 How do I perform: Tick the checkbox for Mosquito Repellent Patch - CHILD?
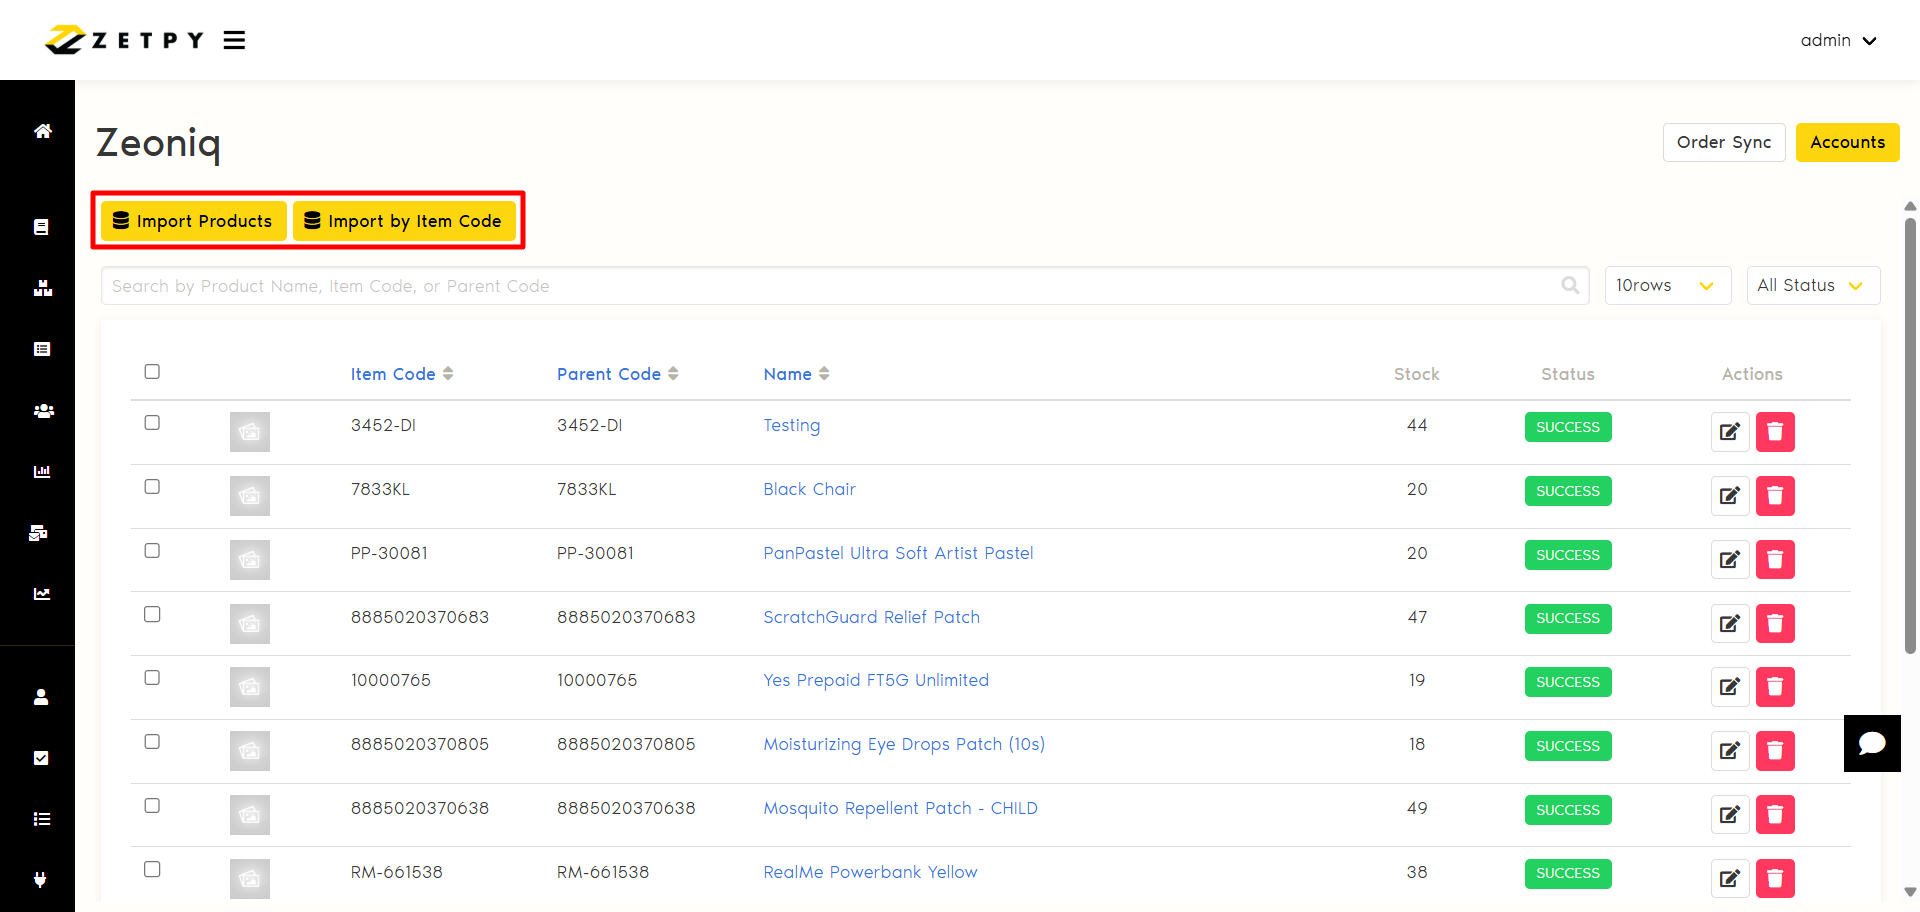coord(152,805)
